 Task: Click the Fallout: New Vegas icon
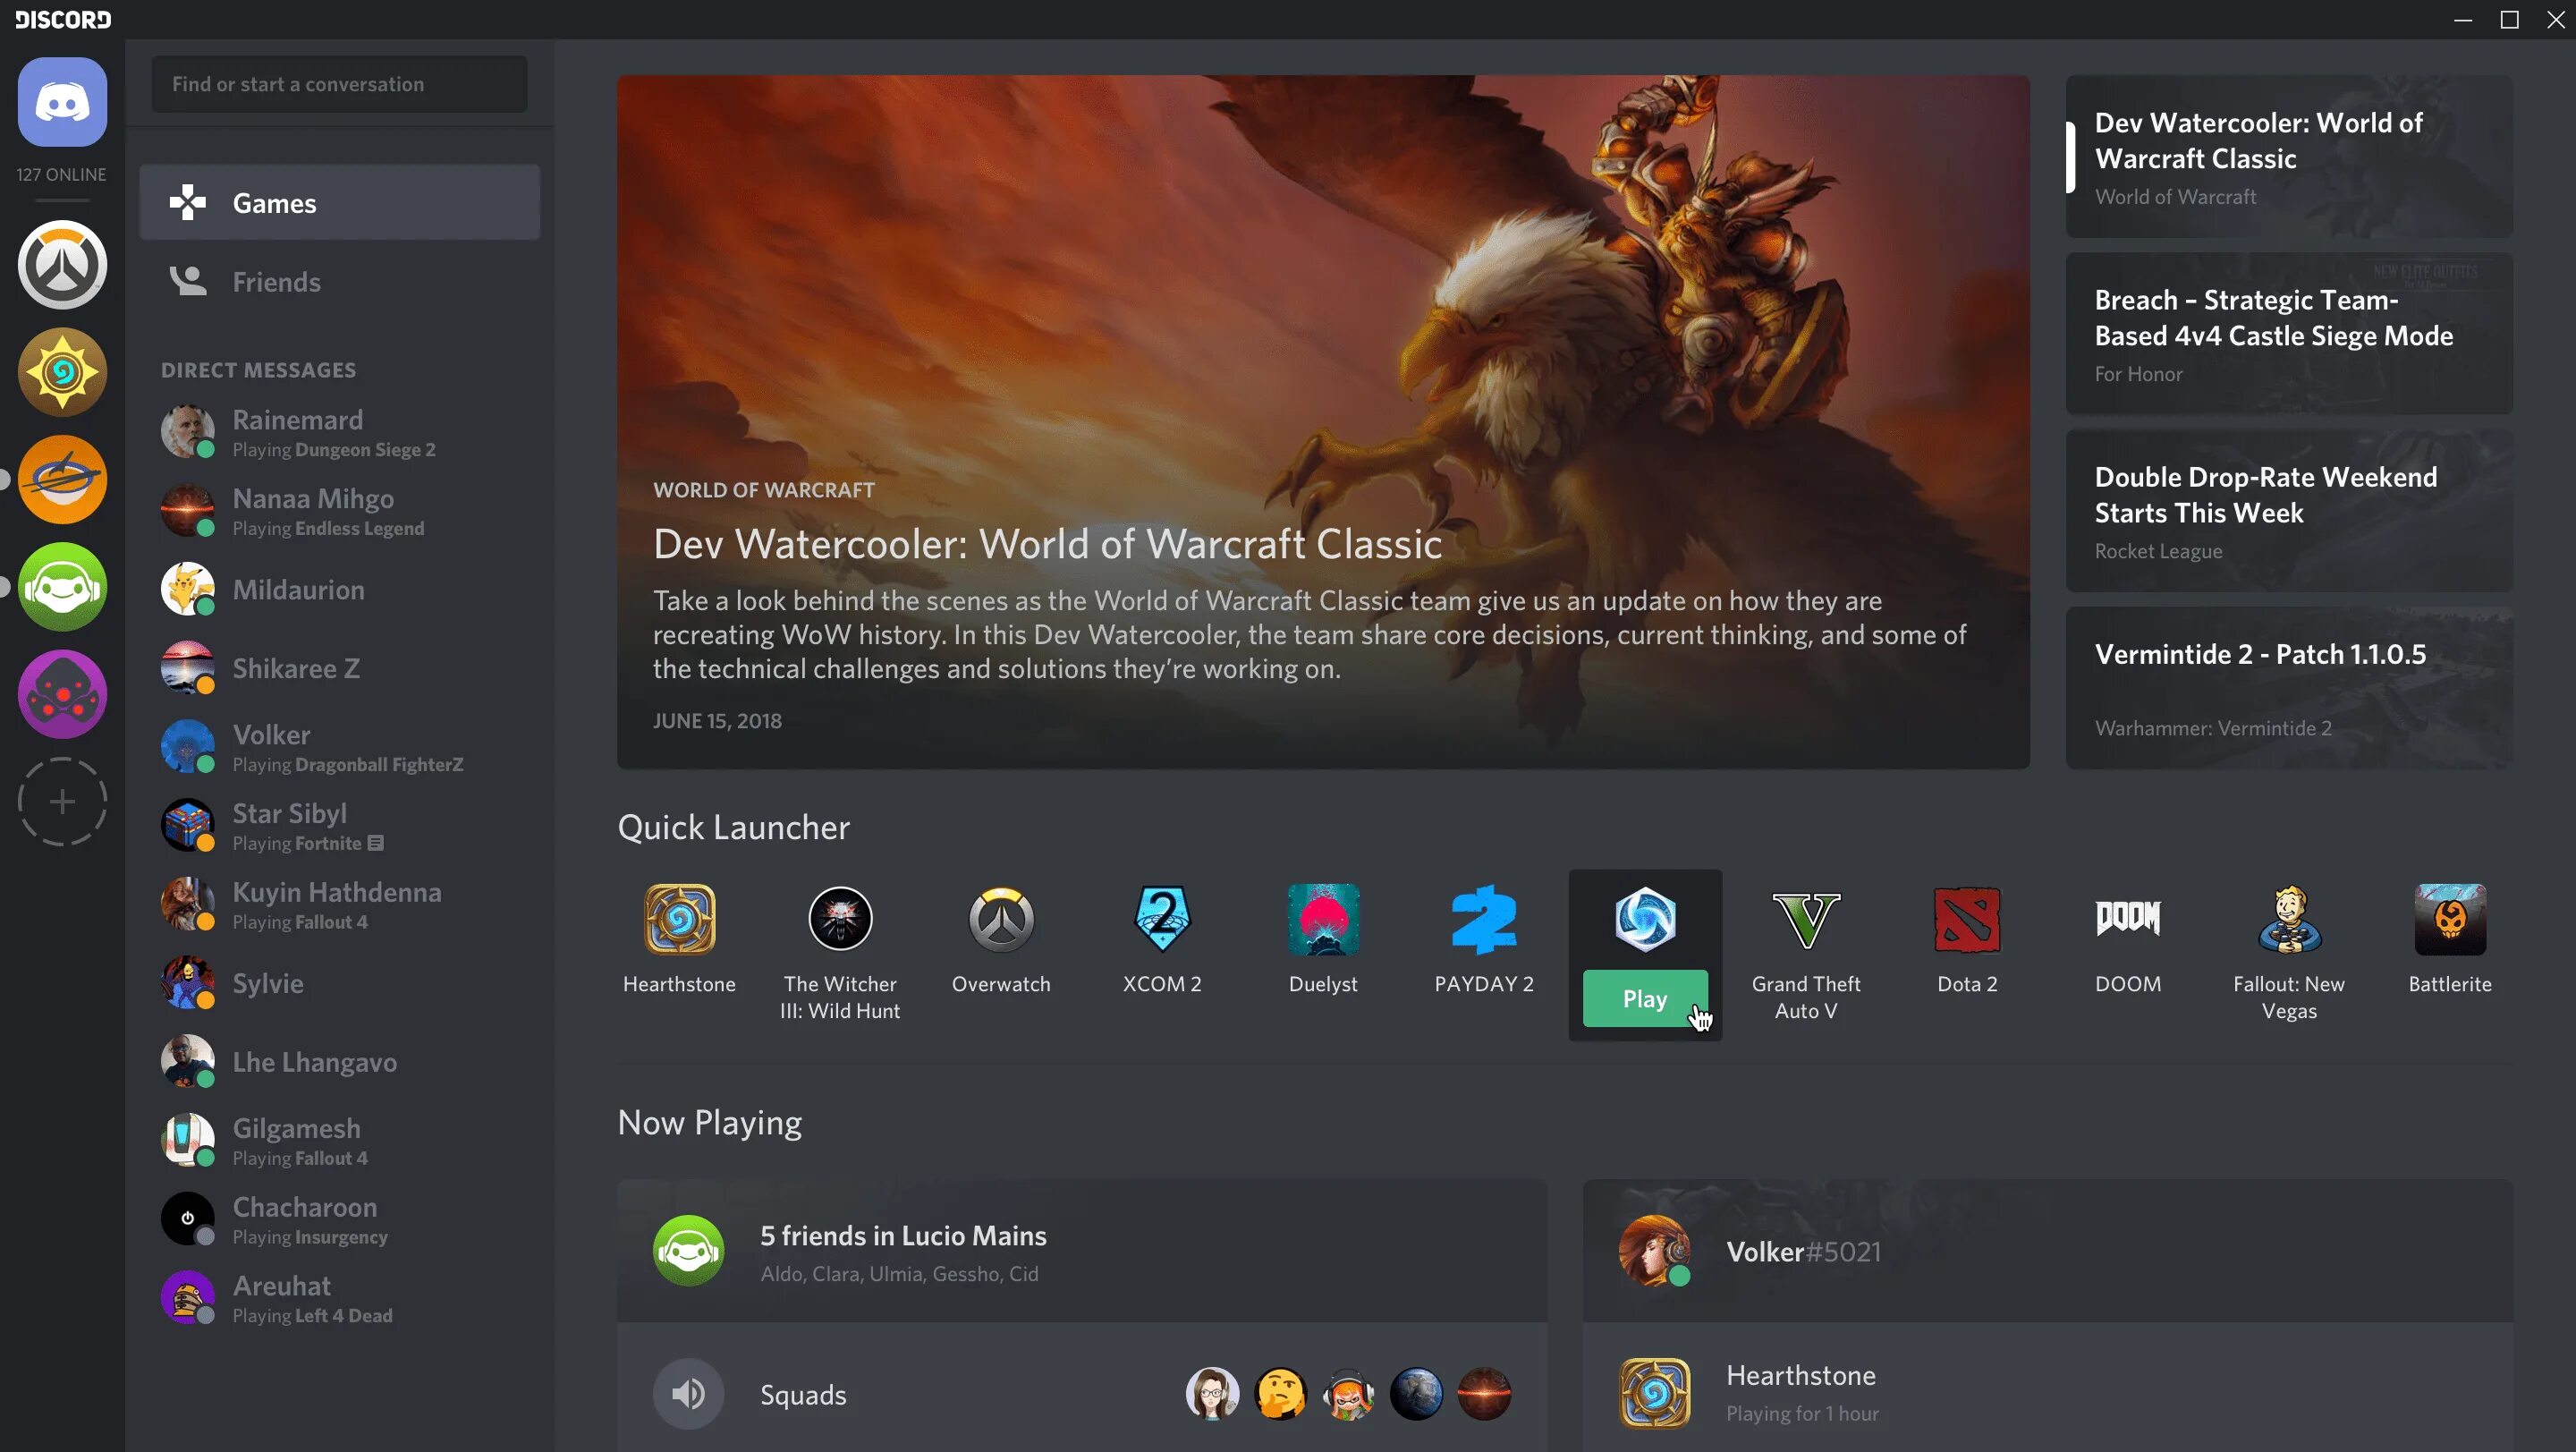click(2288, 918)
